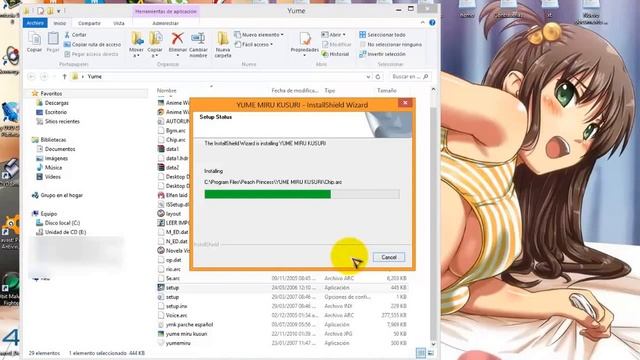Viewport: 640px width, 360px height.
Task: Click the installation progress bar
Action: pyautogui.click(x=302, y=194)
